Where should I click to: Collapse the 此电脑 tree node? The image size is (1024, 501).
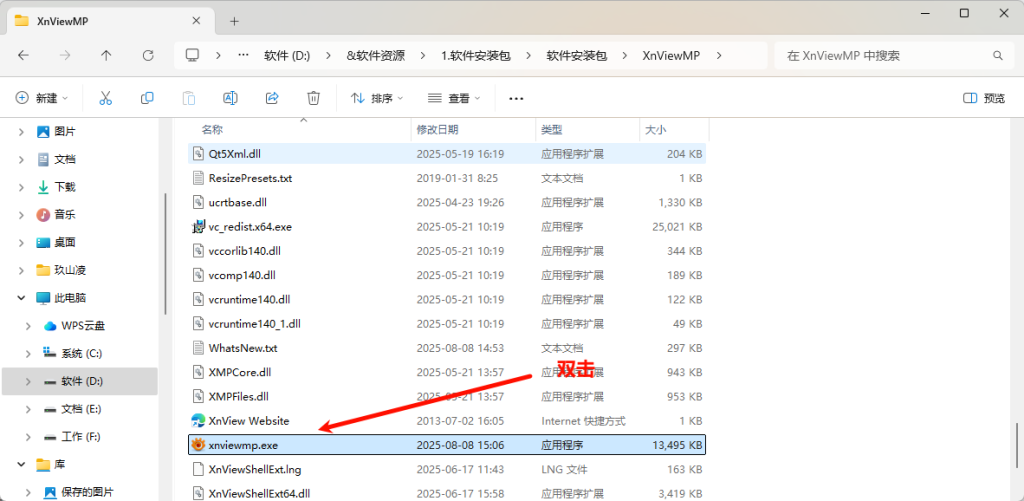(x=22, y=298)
